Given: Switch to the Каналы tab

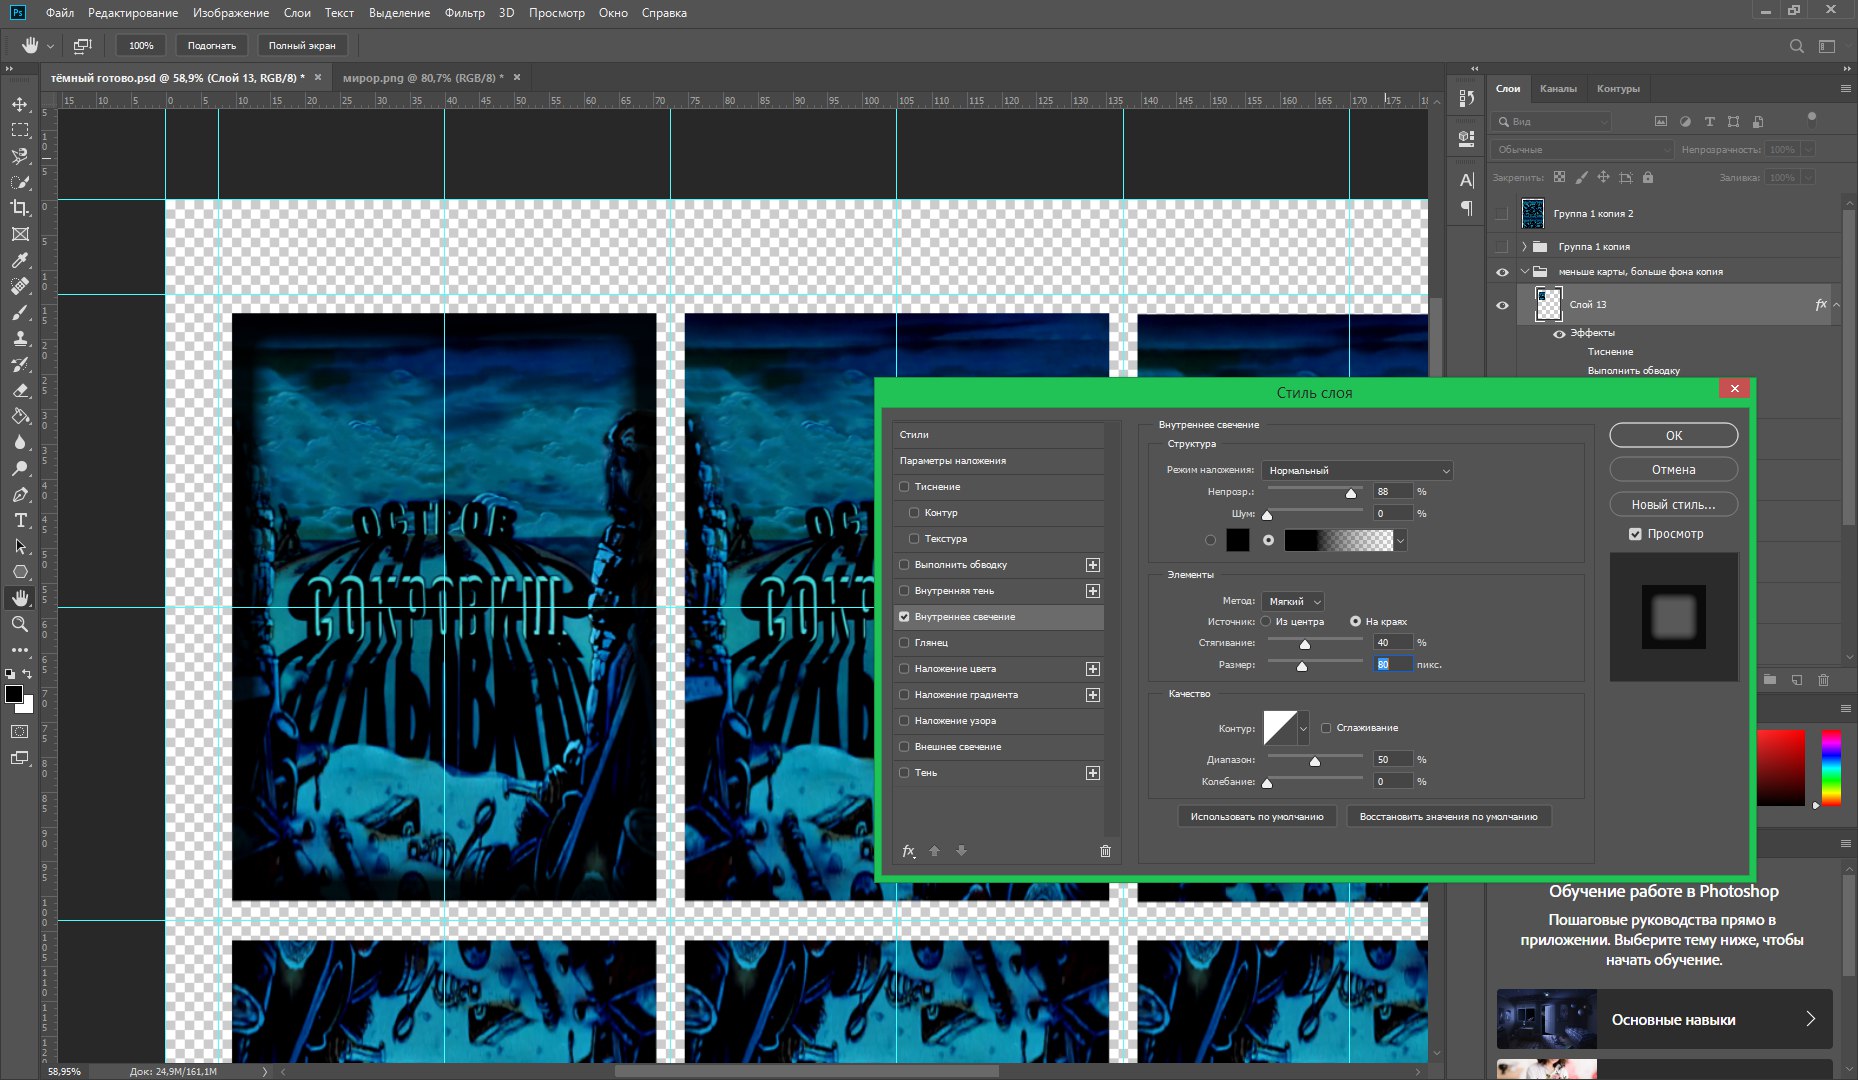Looking at the screenshot, I should pyautogui.click(x=1558, y=89).
